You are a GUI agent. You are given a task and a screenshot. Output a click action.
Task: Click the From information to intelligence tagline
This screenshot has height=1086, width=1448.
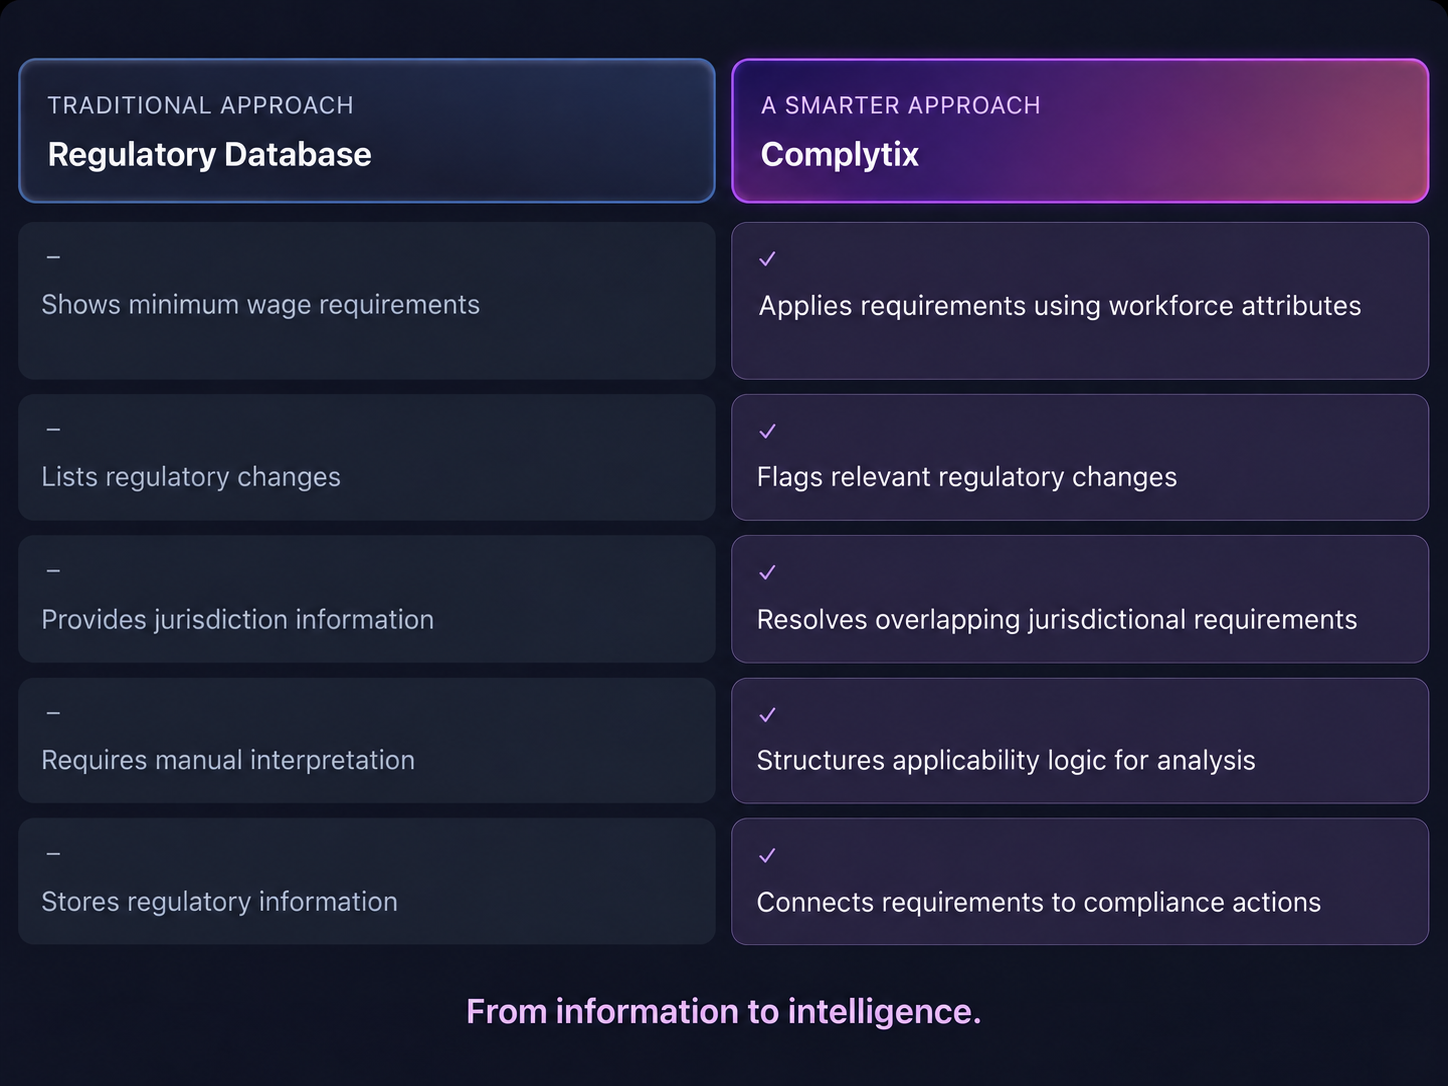tap(724, 1012)
